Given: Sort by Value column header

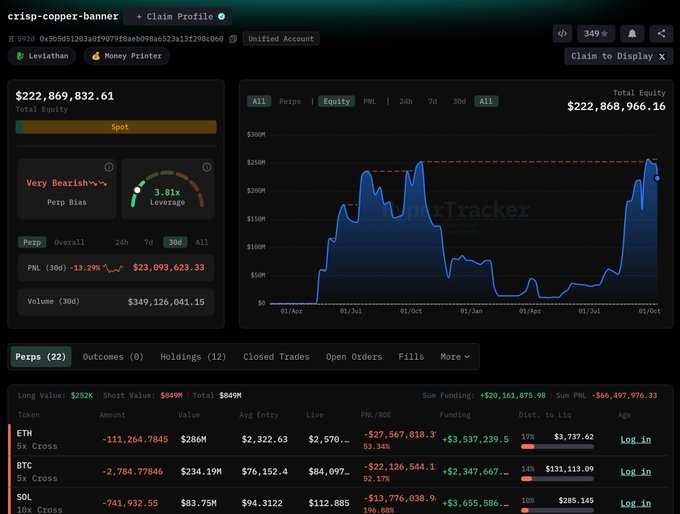Looking at the screenshot, I should [x=189, y=415].
